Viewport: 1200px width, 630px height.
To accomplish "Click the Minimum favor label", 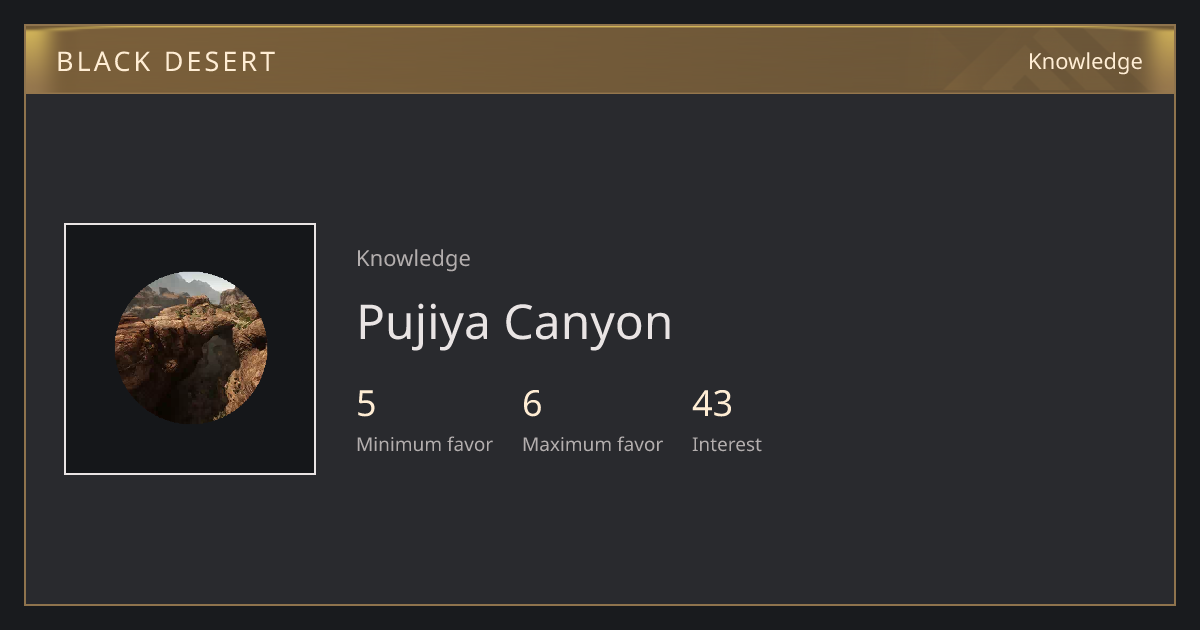I will pyautogui.click(x=424, y=444).
